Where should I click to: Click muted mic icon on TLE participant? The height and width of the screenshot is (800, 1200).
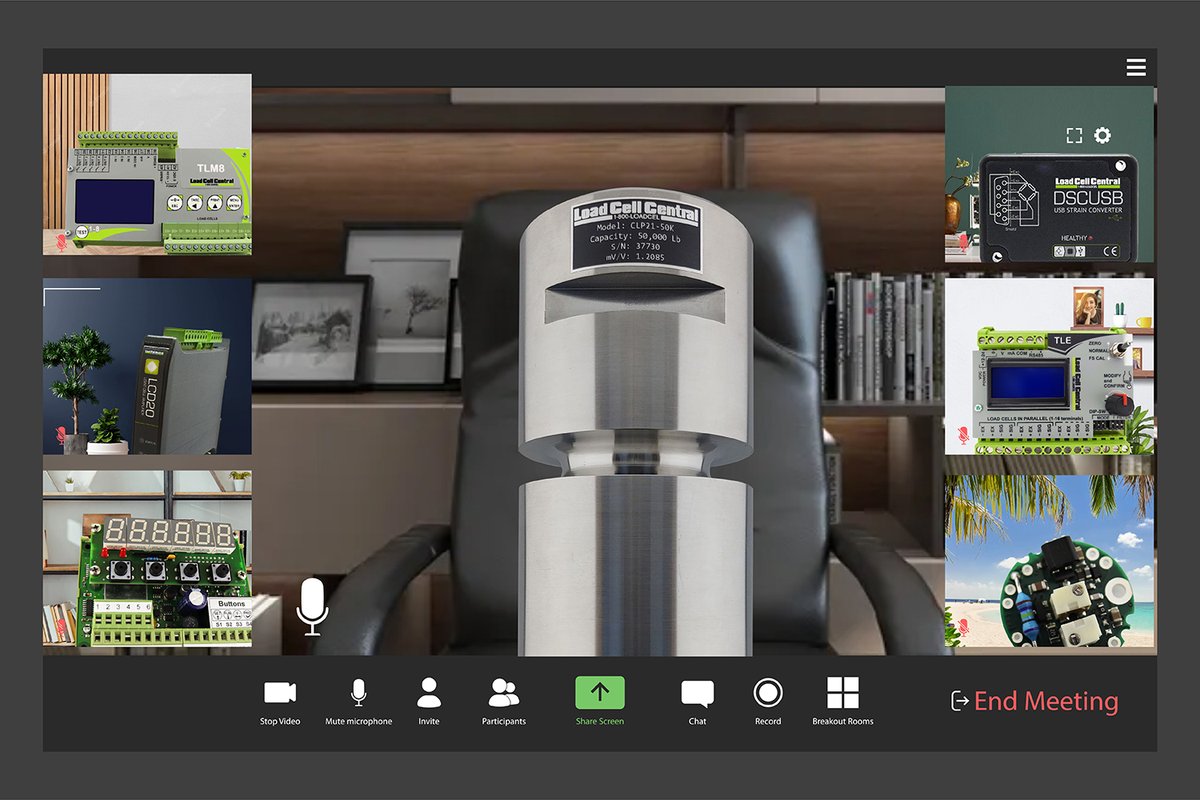(x=964, y=434)
